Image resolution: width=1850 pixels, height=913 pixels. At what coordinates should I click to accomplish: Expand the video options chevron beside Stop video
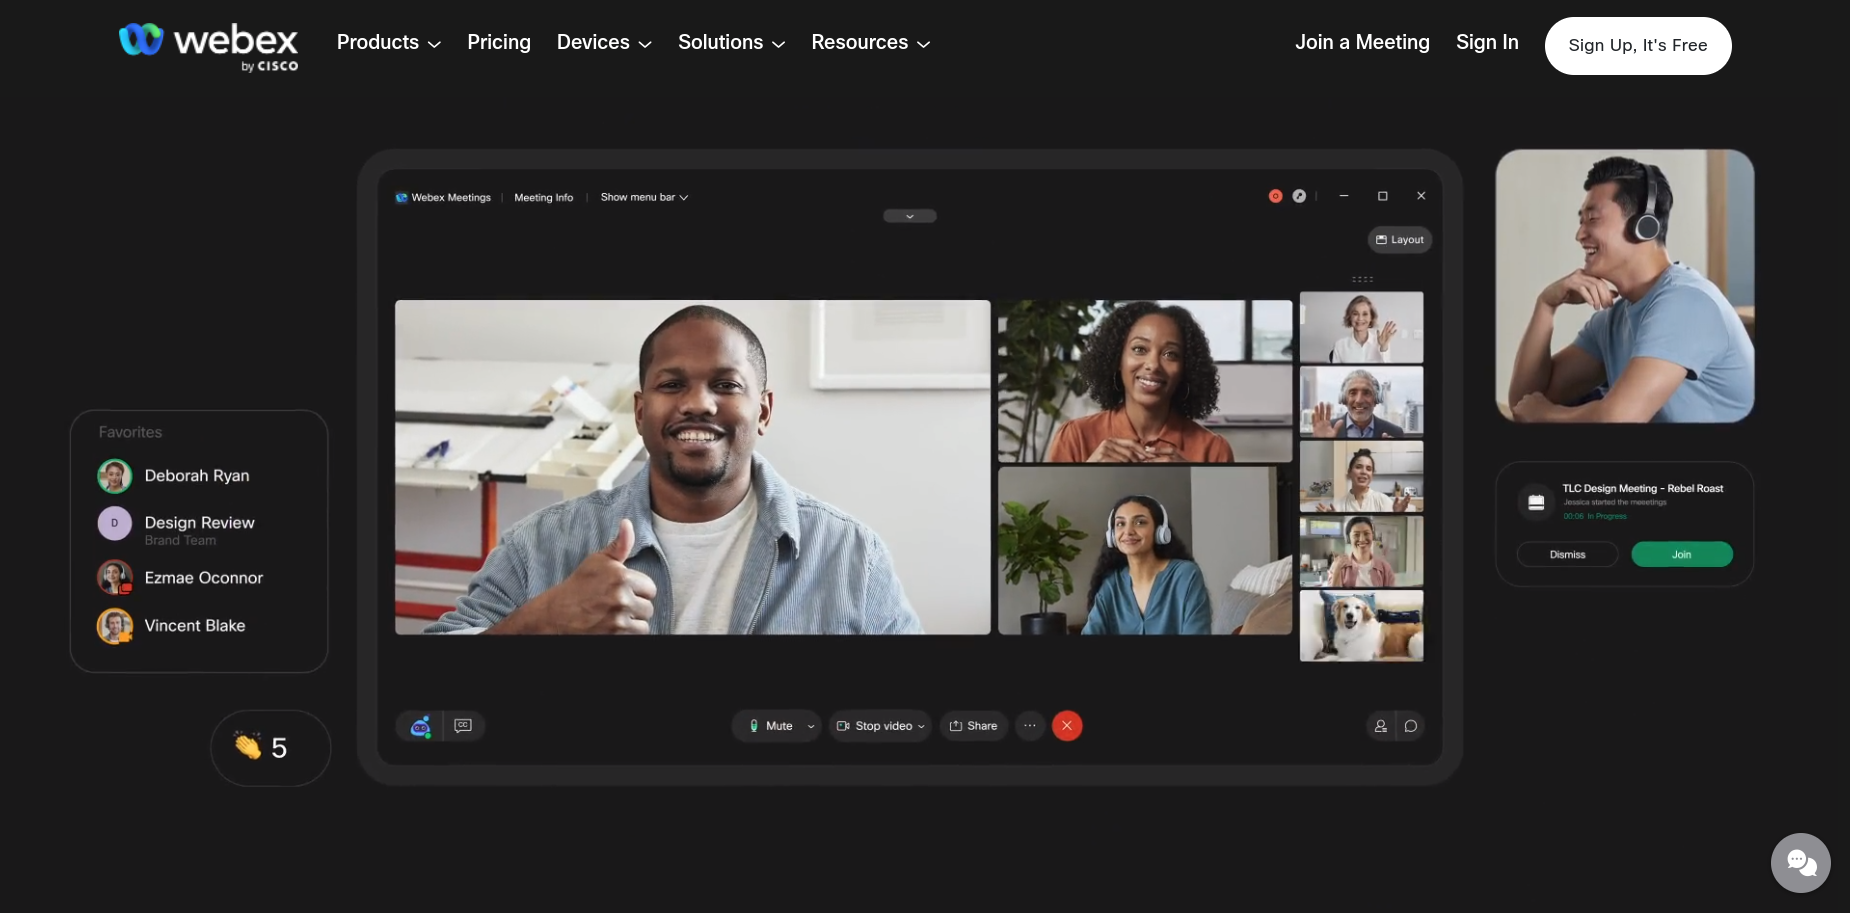(923, 726)
